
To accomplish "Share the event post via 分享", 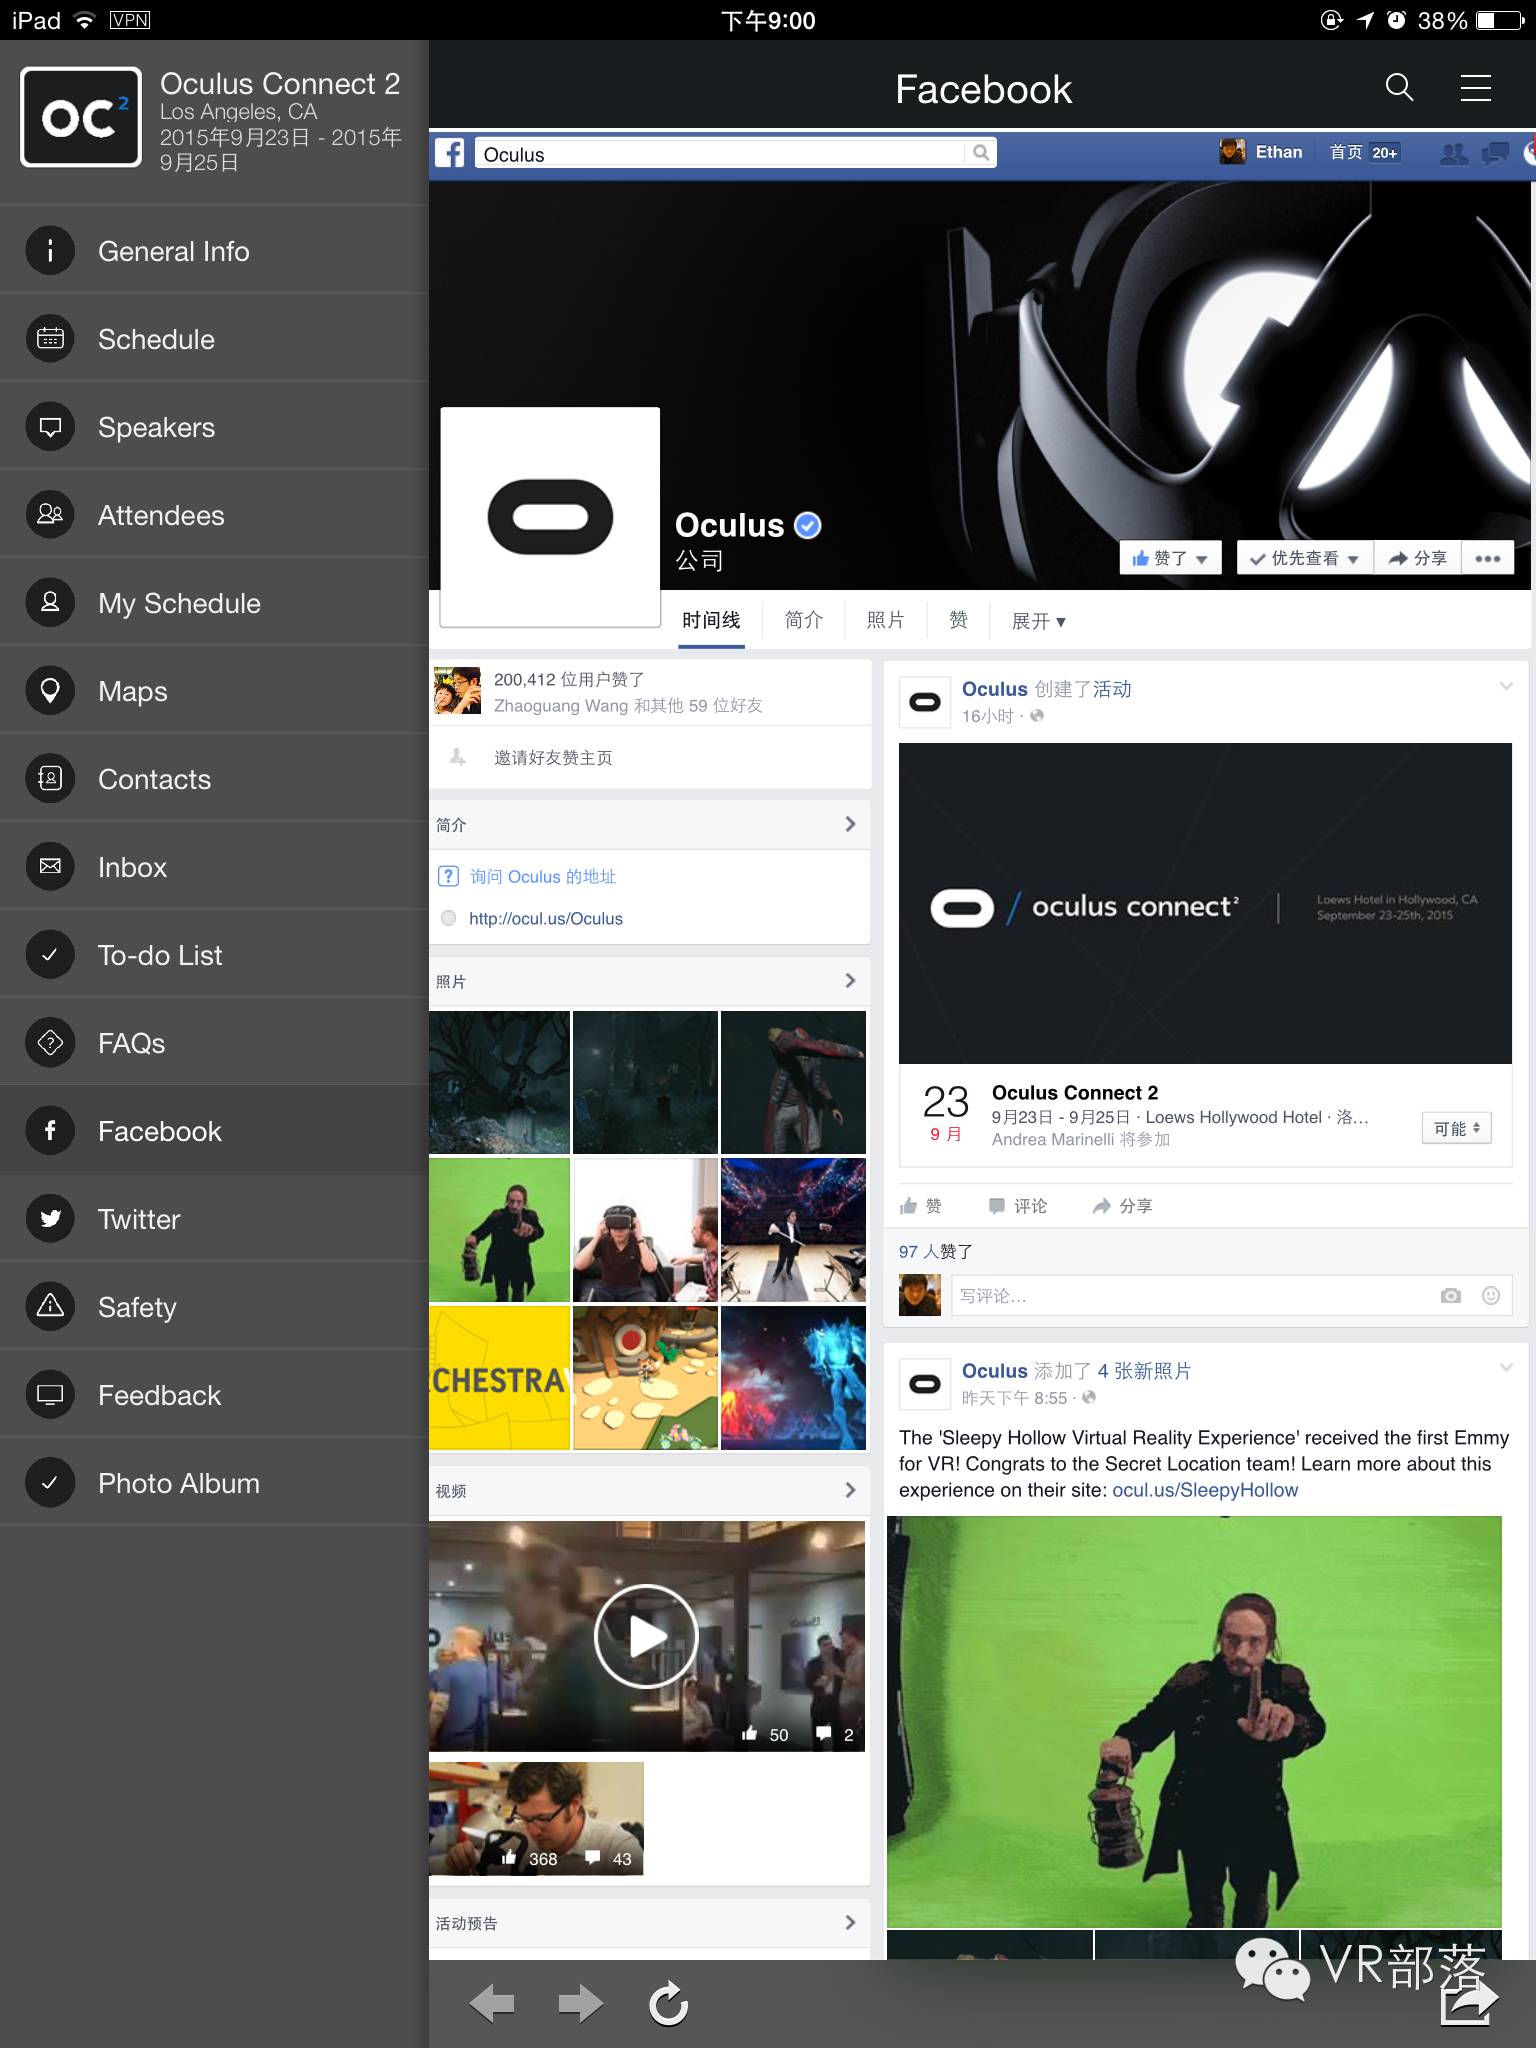I will point(1123,1206).
